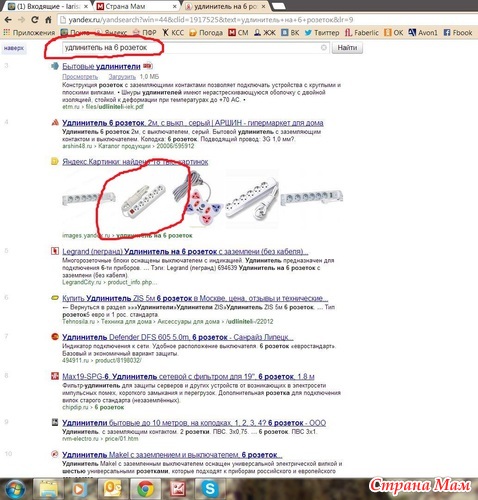Clear the search field with the X icon
Image resolution: width=478 pixels, height=500 pixels.
pos(323,48)
